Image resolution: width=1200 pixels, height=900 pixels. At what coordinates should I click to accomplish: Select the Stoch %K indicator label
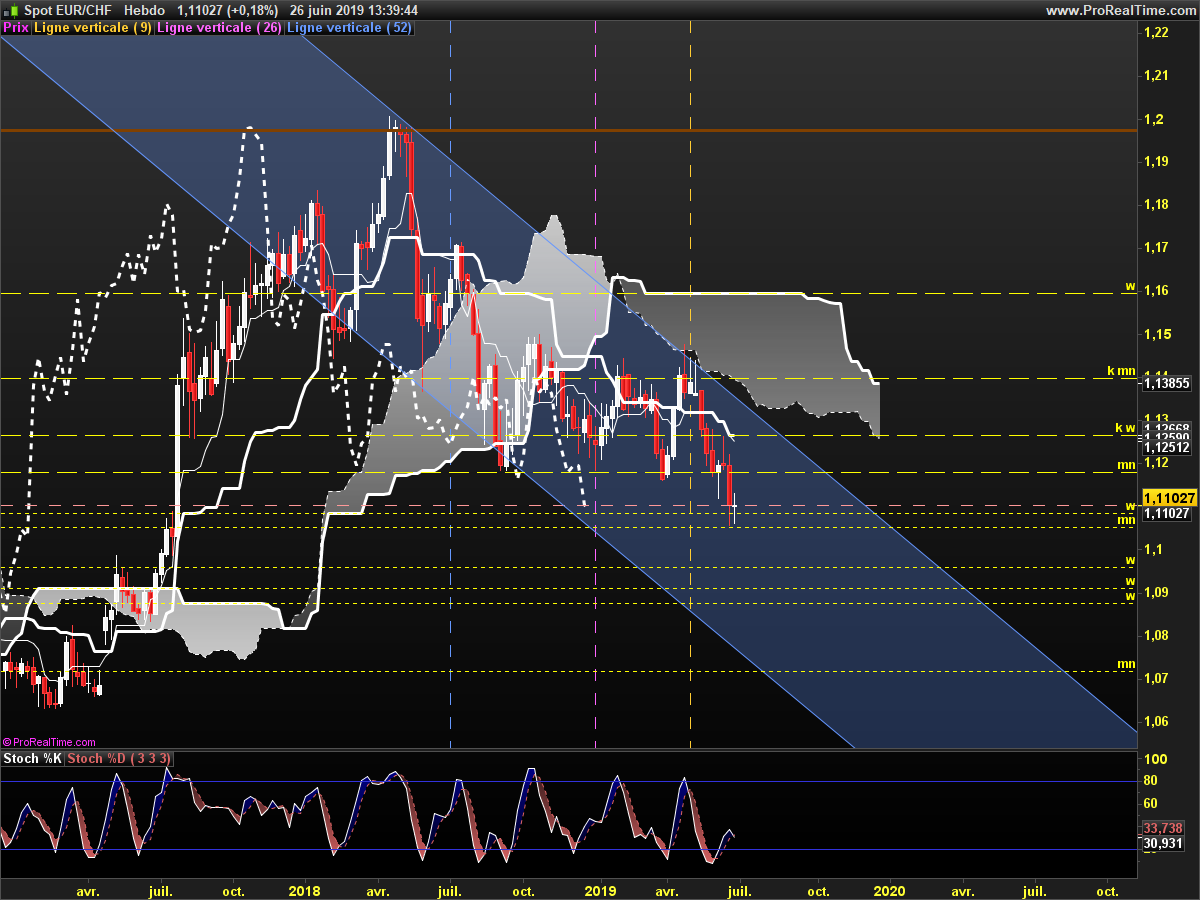point(33,759)
